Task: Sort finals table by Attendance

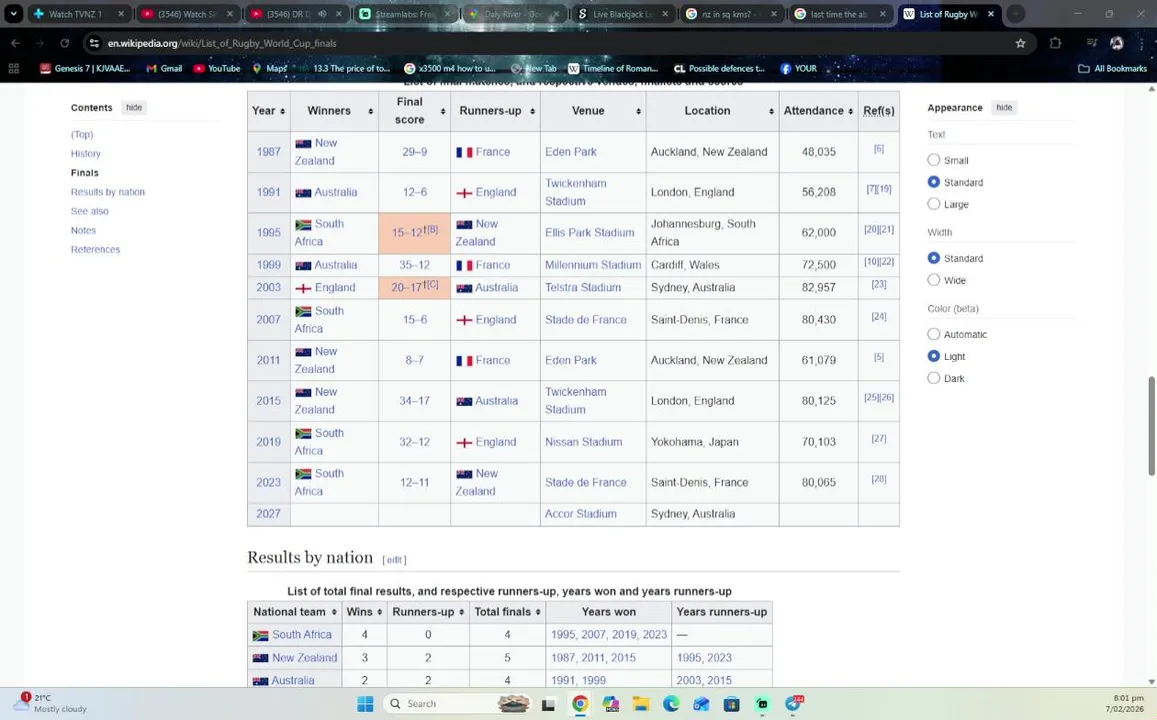Action: point(818,111)
